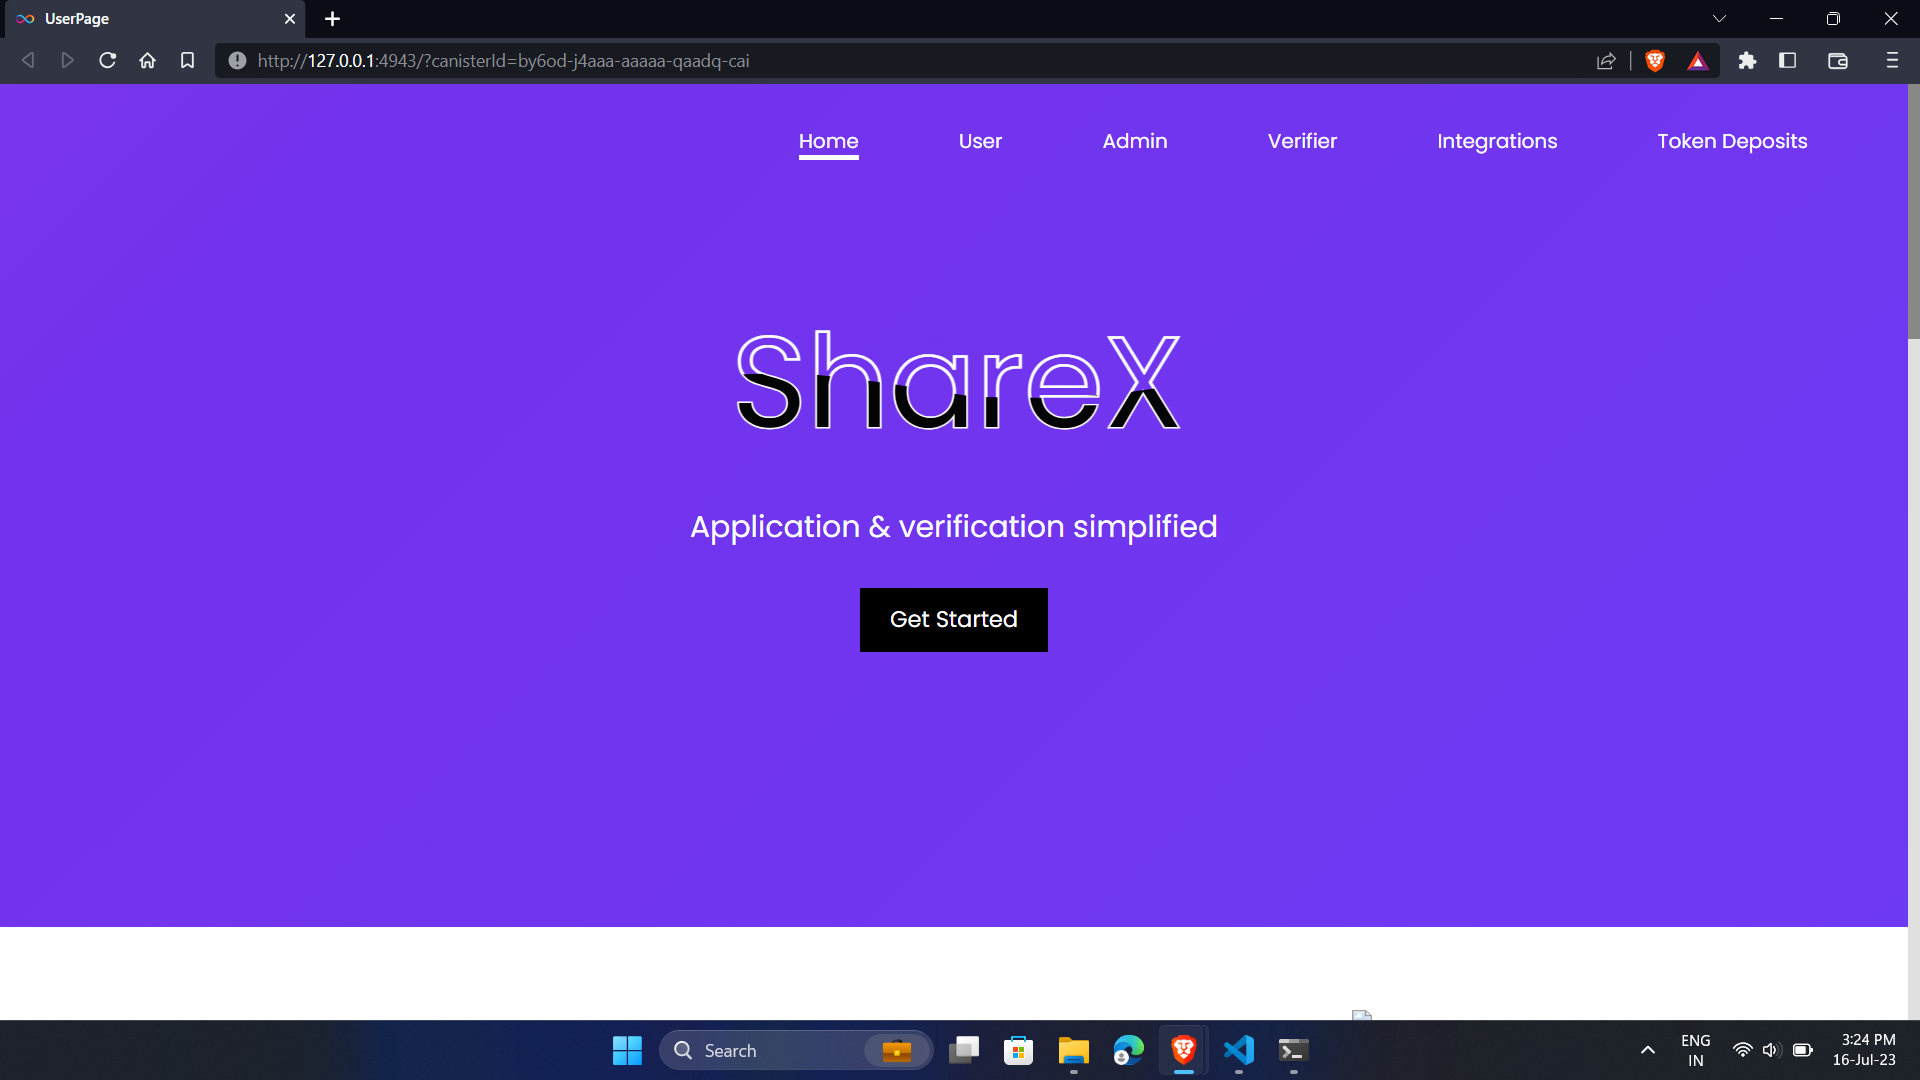The image size is (1920, 1080).
Task: Click the Brave Shields lion icon
Action: 1655,61
